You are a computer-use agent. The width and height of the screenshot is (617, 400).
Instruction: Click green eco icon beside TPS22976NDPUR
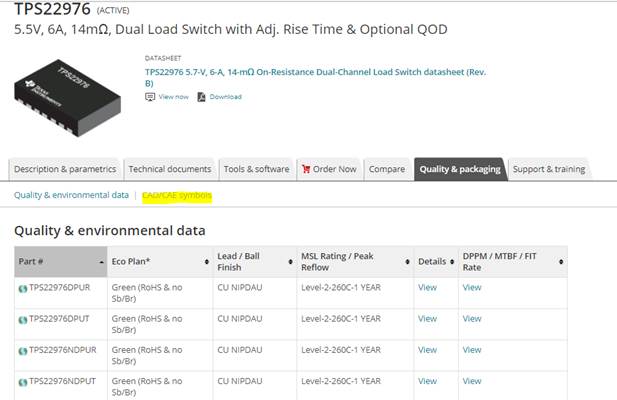(23, 351)
